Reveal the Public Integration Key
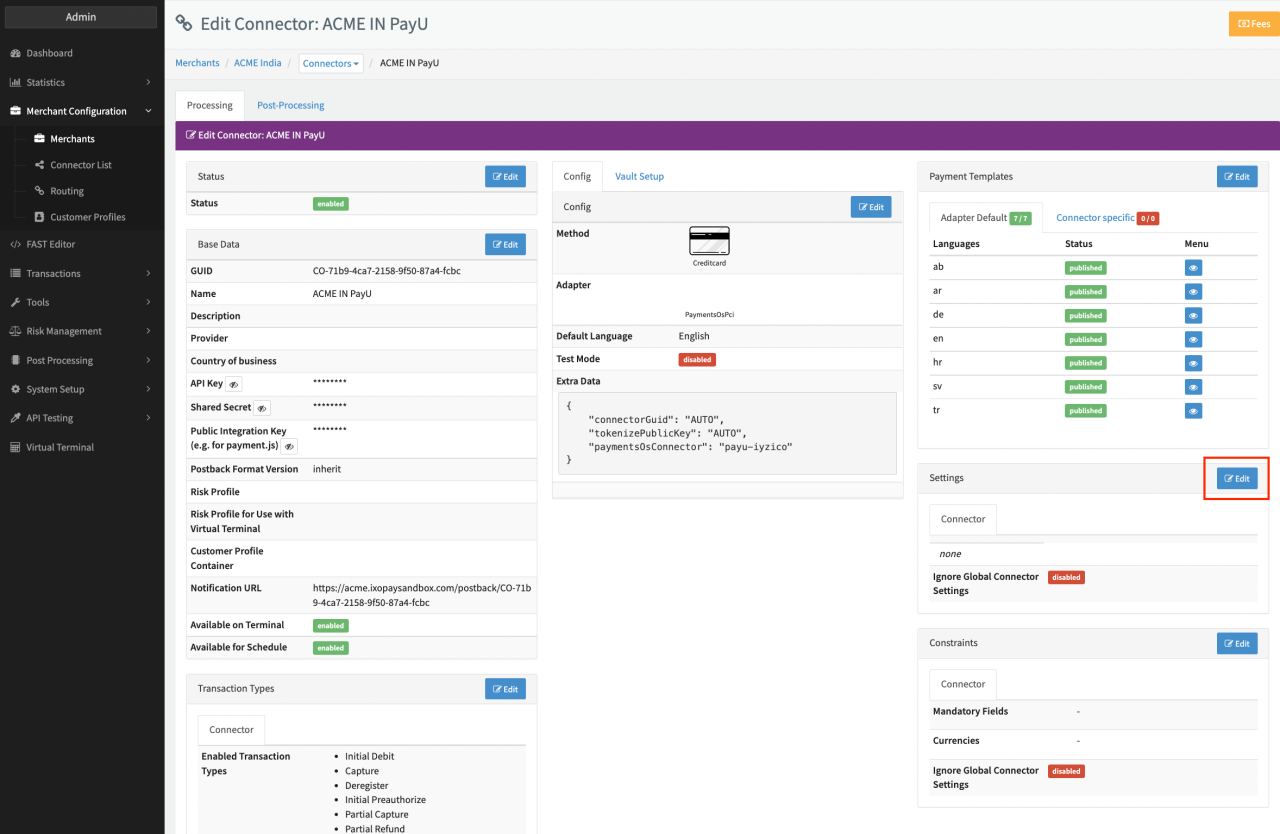This screenshot has height=834, width=1280. point(289,446)
